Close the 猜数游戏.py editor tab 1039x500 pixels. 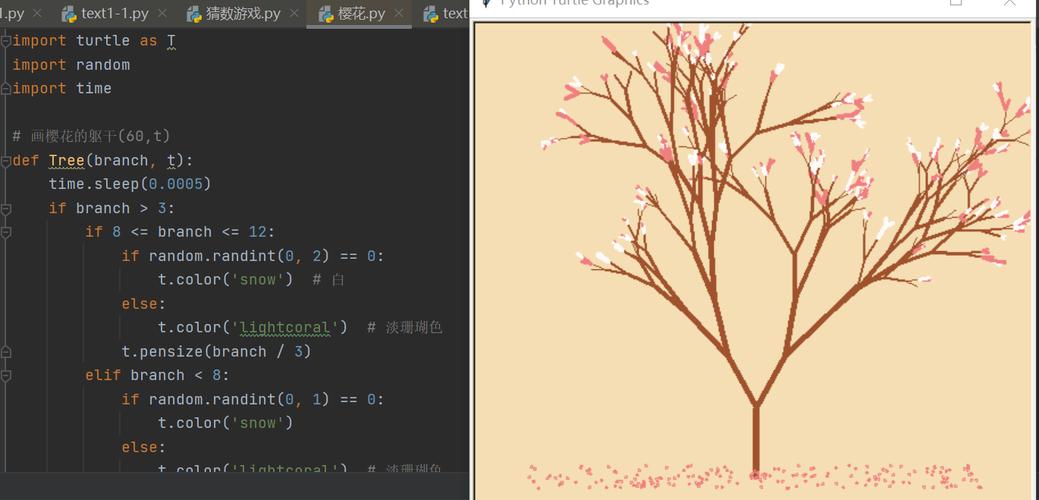click(x=295, y=13)
